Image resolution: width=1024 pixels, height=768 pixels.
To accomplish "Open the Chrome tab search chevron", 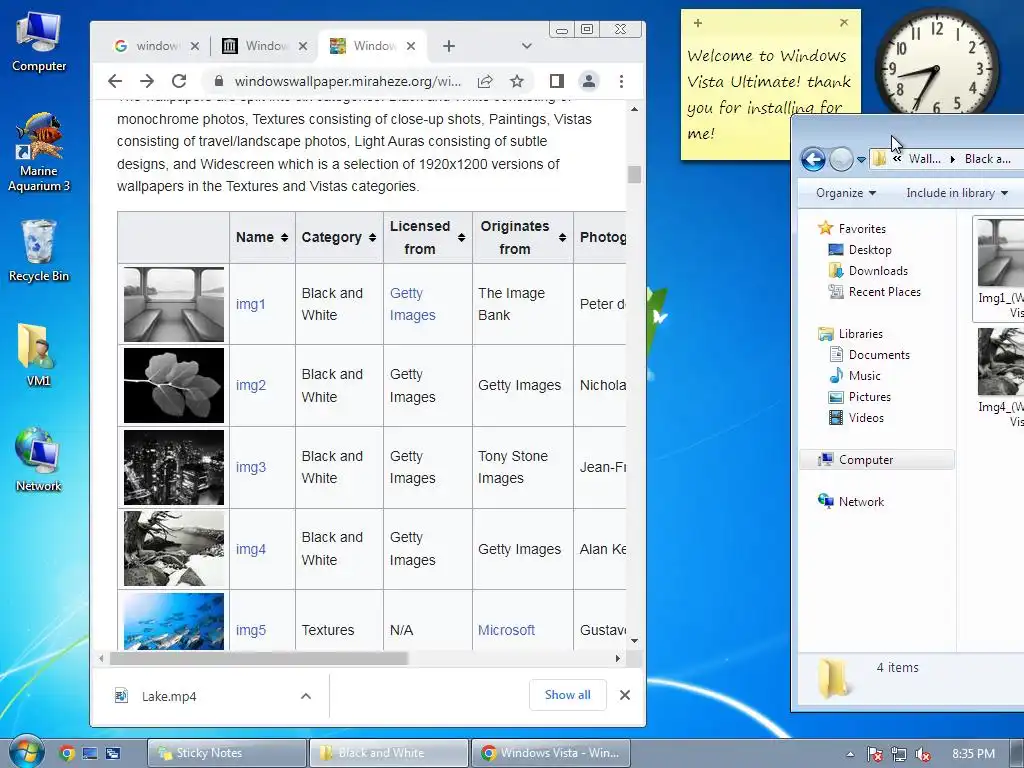I will (527, 46).
